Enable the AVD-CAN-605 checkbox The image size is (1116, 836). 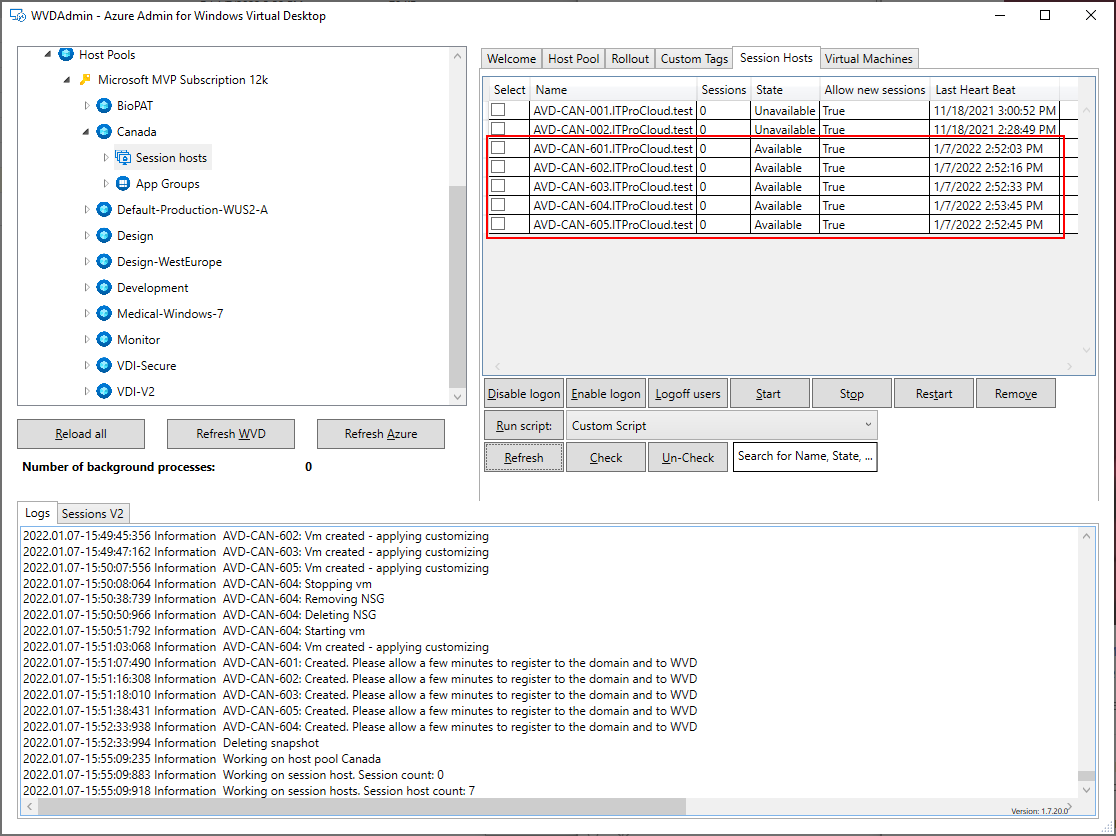click(x=498, y=223)
